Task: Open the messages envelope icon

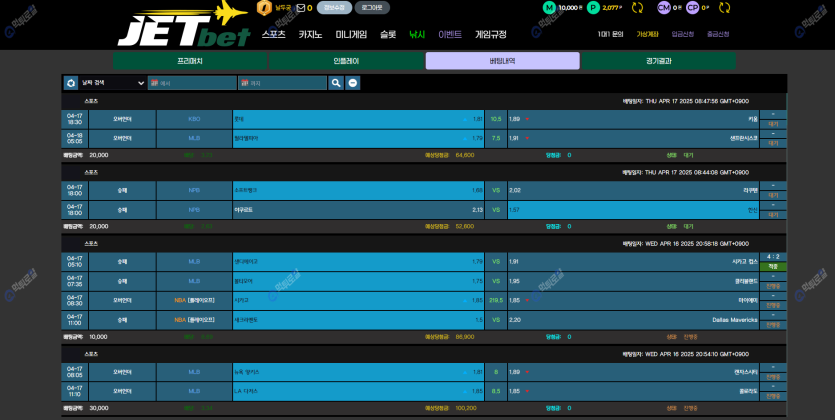Action: (299, 8)
